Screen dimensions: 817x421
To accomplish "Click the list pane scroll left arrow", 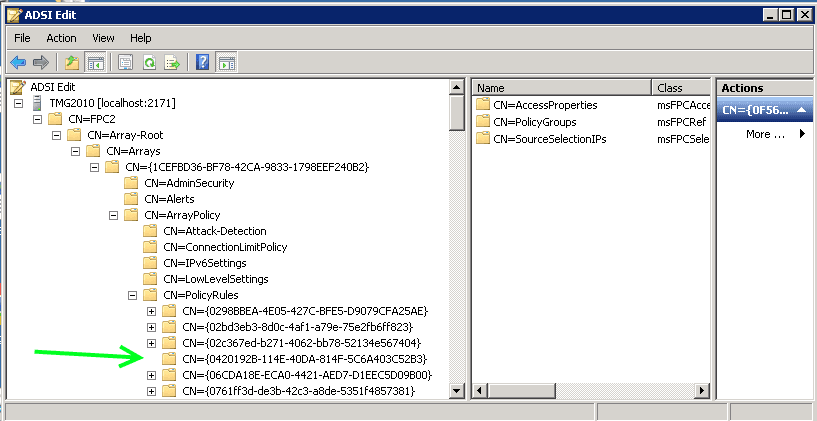I will point(480,391).
